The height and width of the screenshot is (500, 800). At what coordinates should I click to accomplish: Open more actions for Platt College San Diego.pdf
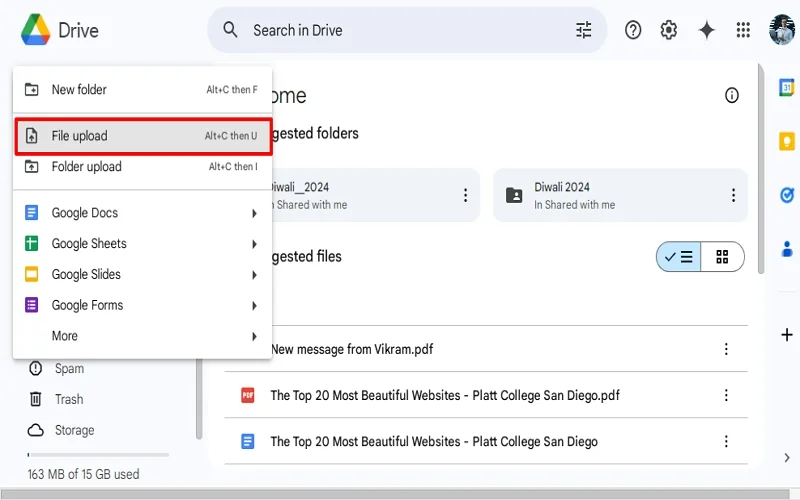point(726,395)
